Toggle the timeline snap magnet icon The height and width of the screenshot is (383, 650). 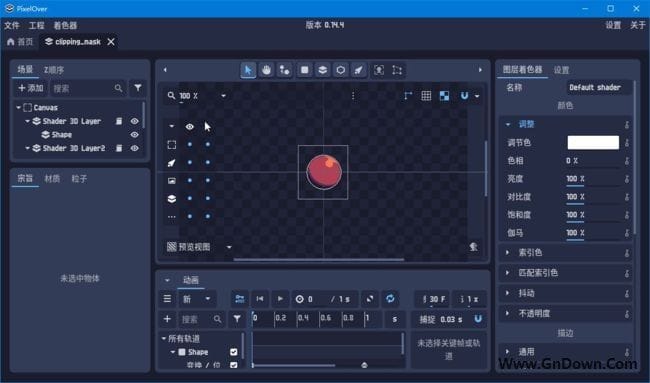coord(478,319)
